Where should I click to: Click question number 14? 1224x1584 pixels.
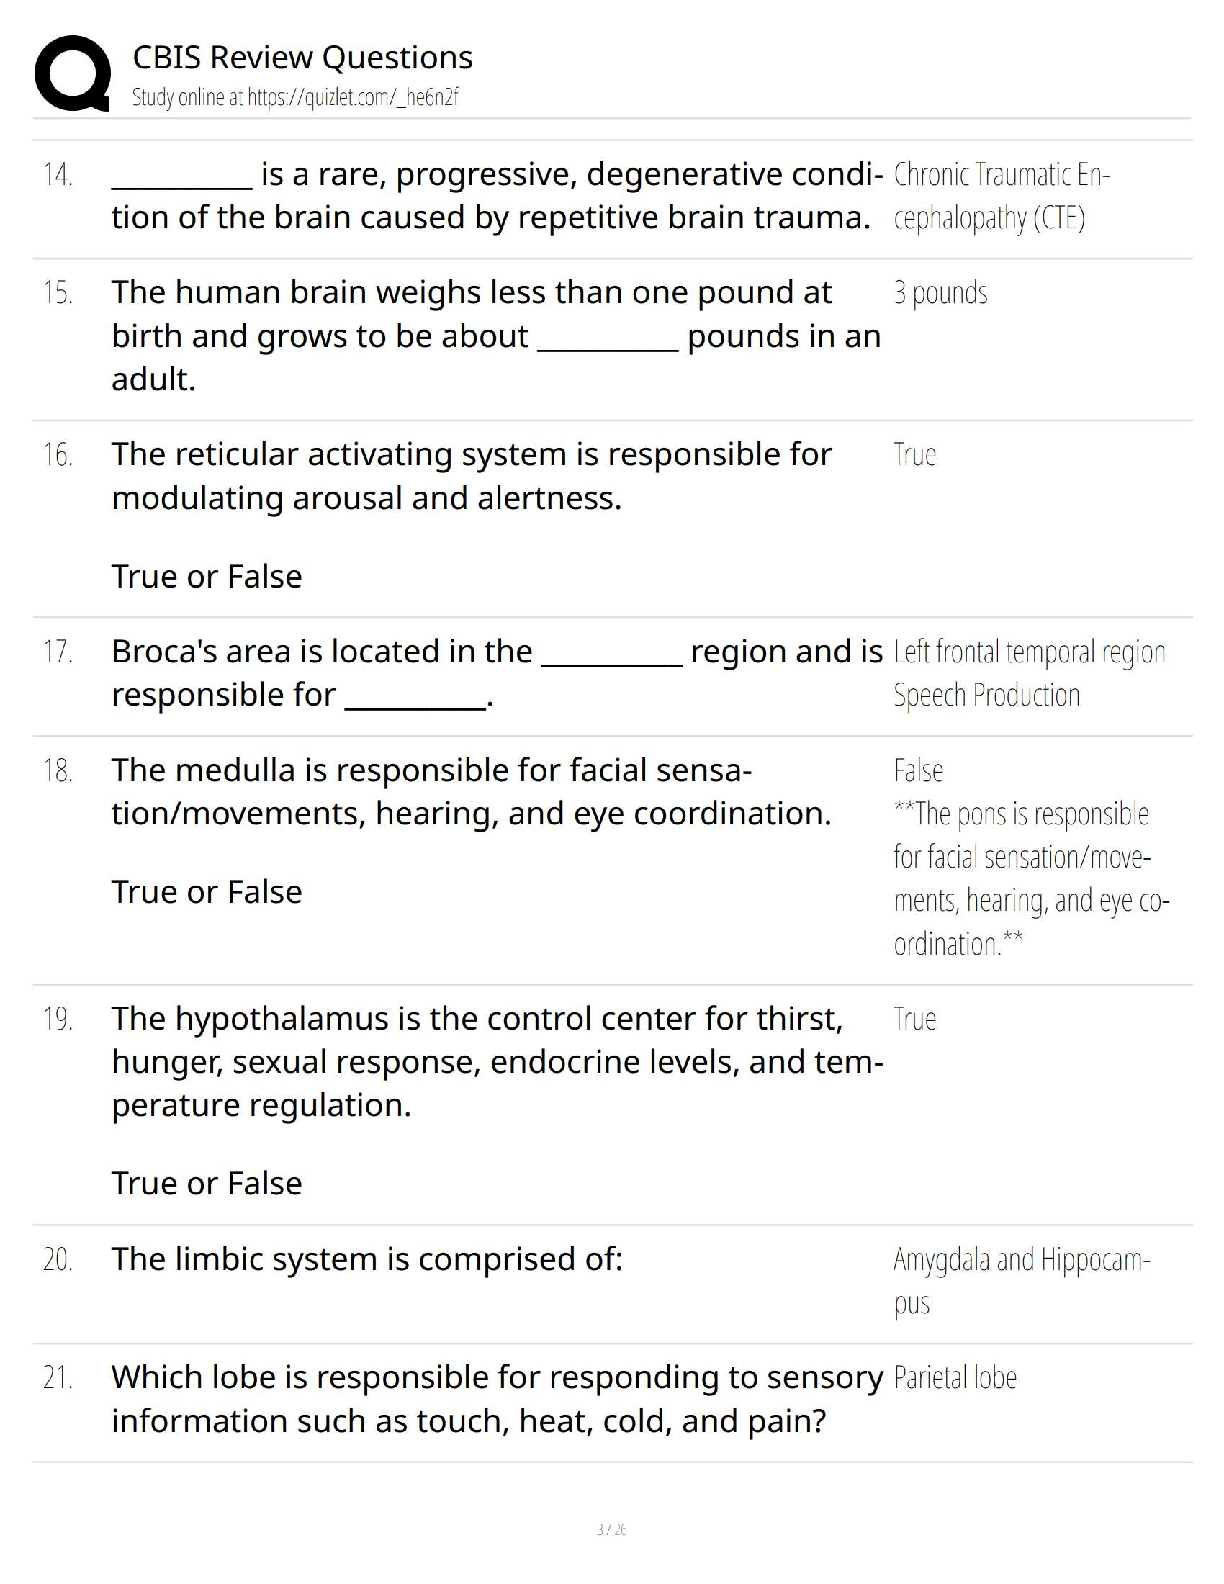(x=58, y=175)
